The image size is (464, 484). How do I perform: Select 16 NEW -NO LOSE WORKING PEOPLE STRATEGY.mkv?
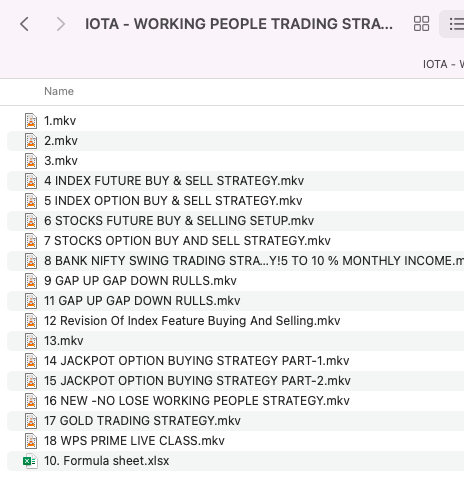(235, 401)
